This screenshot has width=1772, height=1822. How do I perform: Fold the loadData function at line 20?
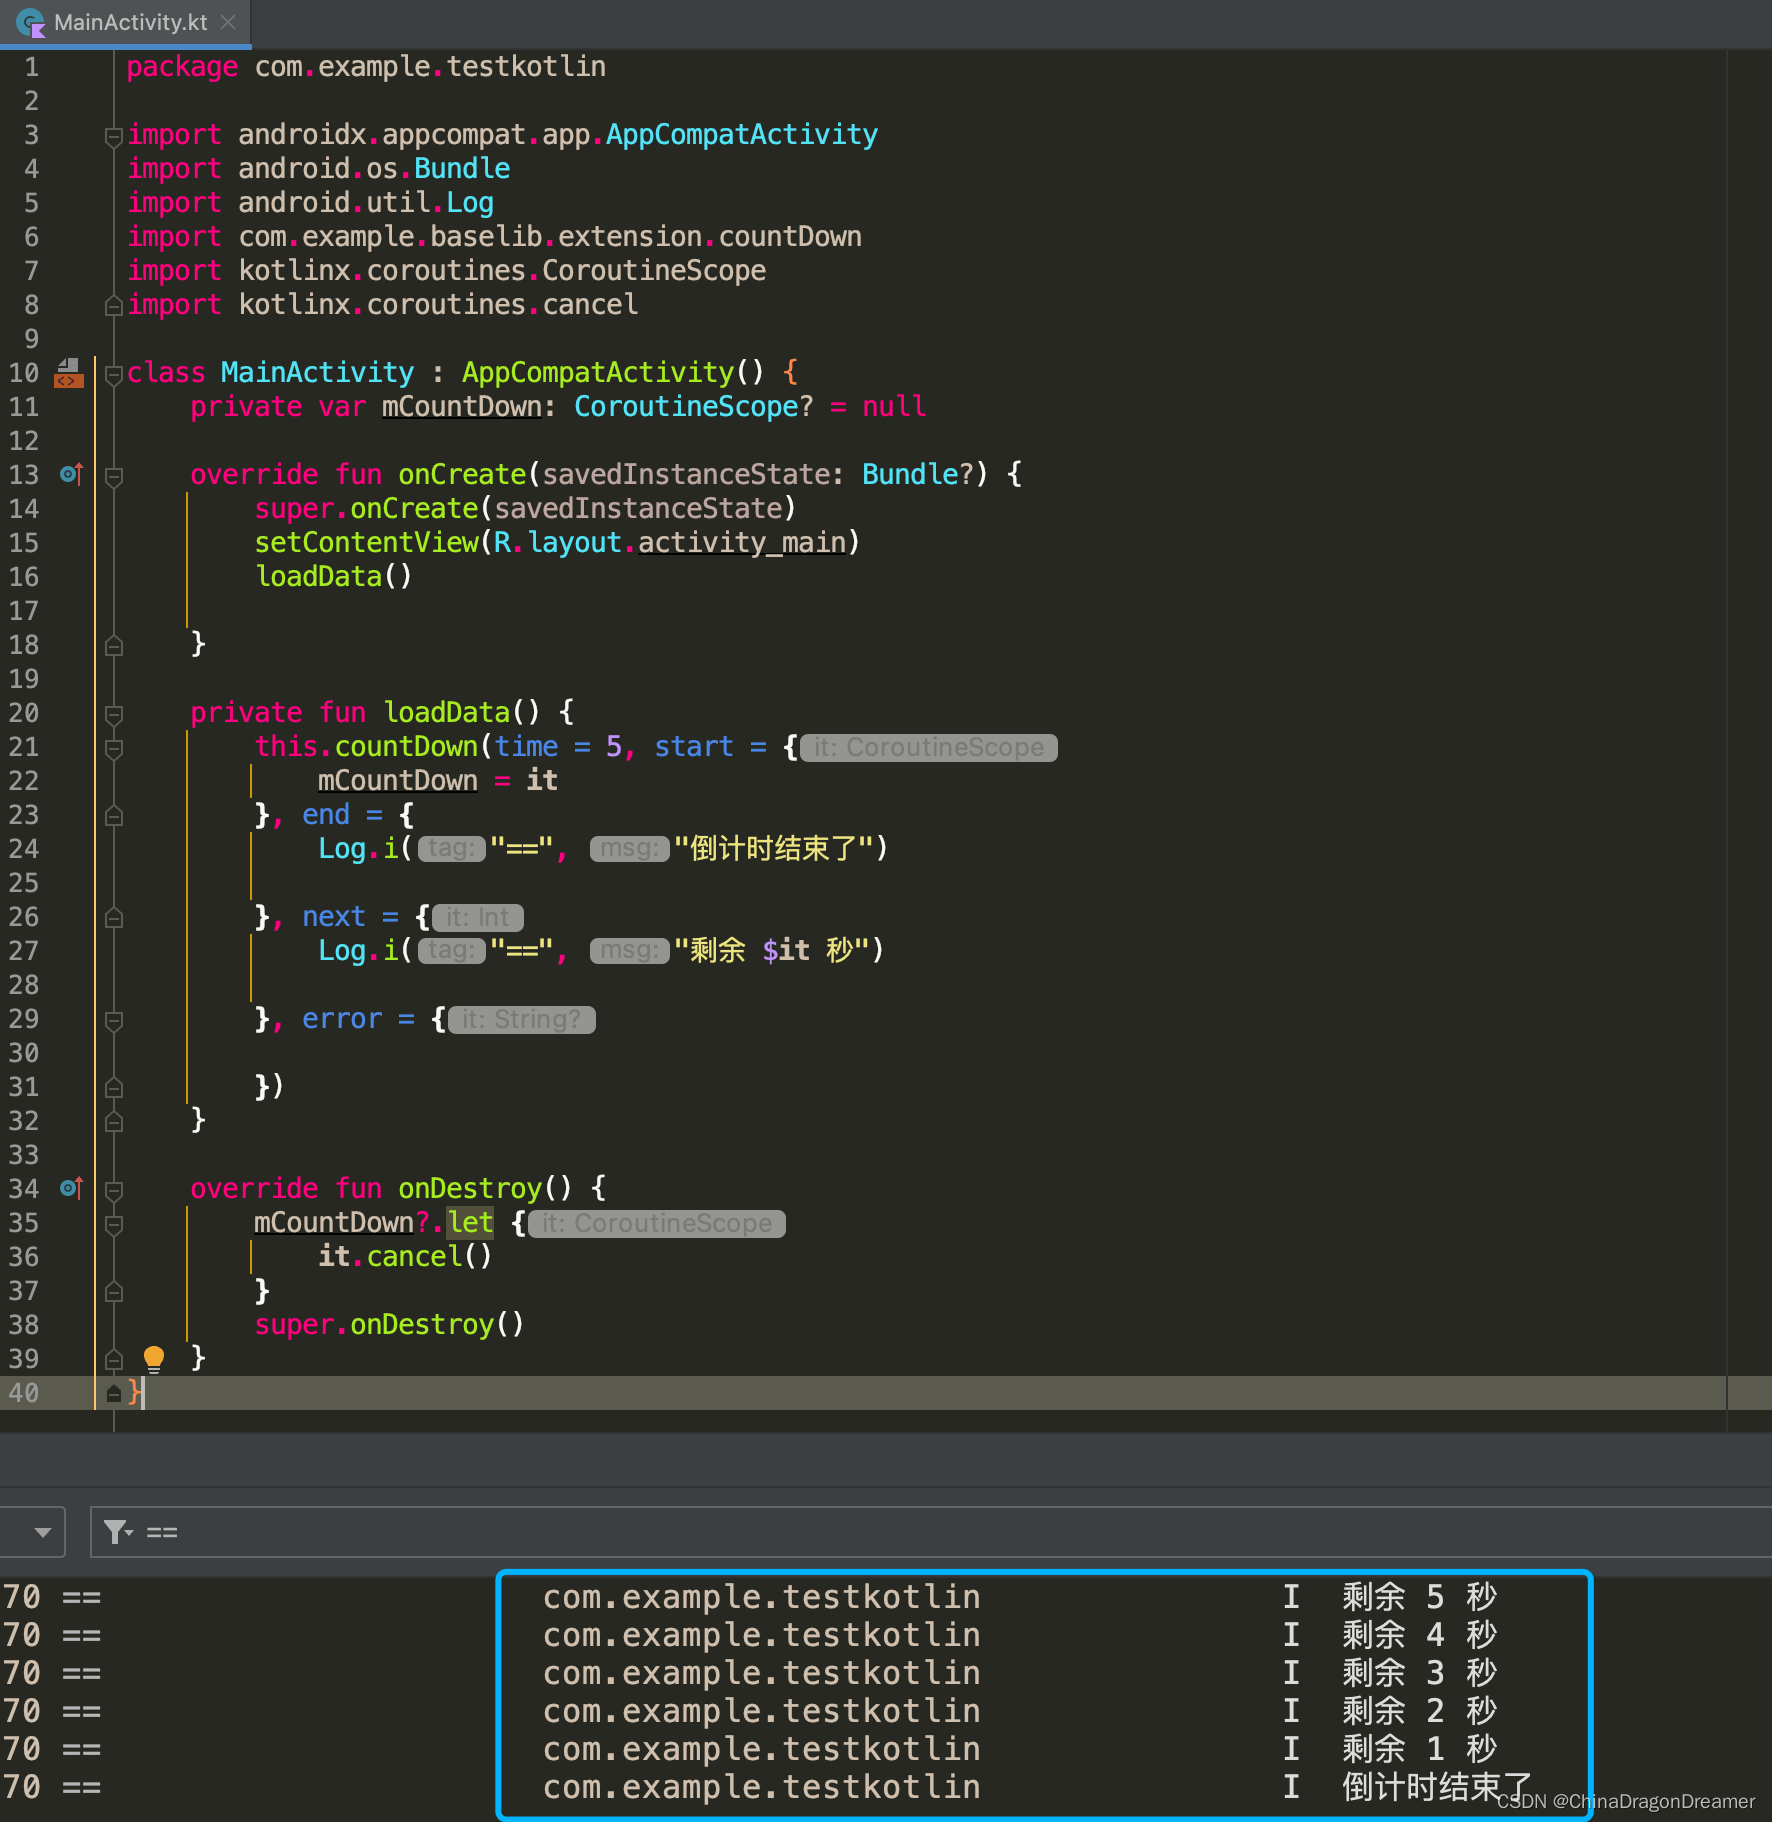coord(114,714)
